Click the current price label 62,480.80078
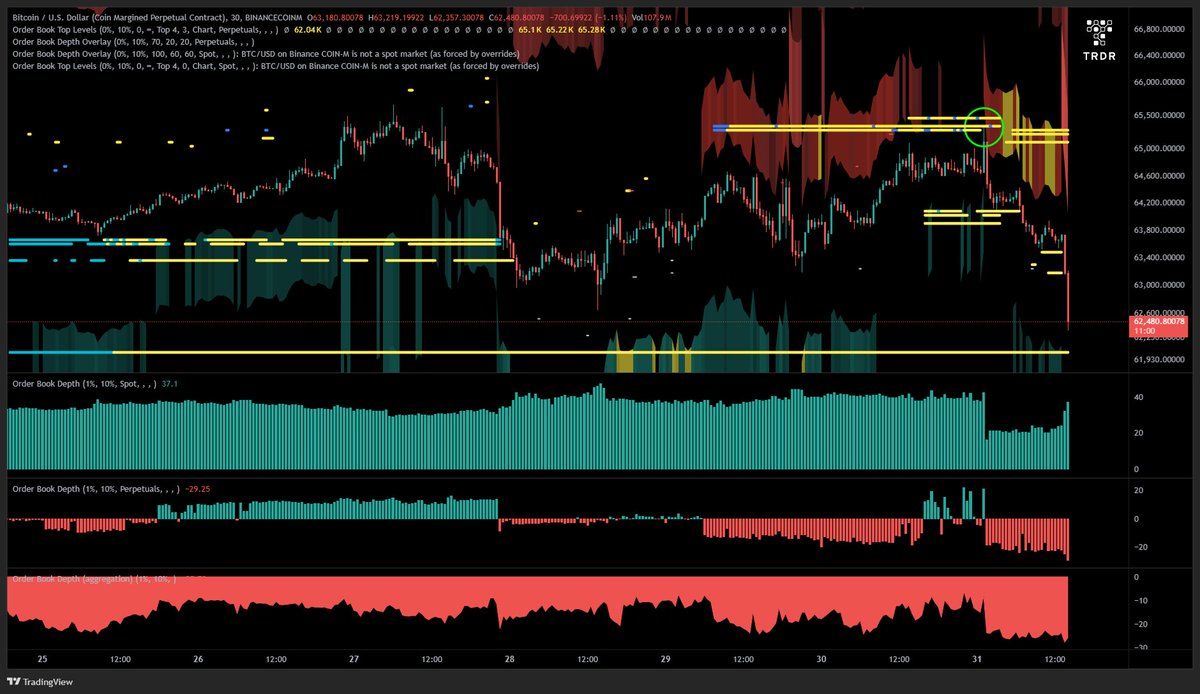Viewport: 1200px width, 694px height. coord(1159,321)
